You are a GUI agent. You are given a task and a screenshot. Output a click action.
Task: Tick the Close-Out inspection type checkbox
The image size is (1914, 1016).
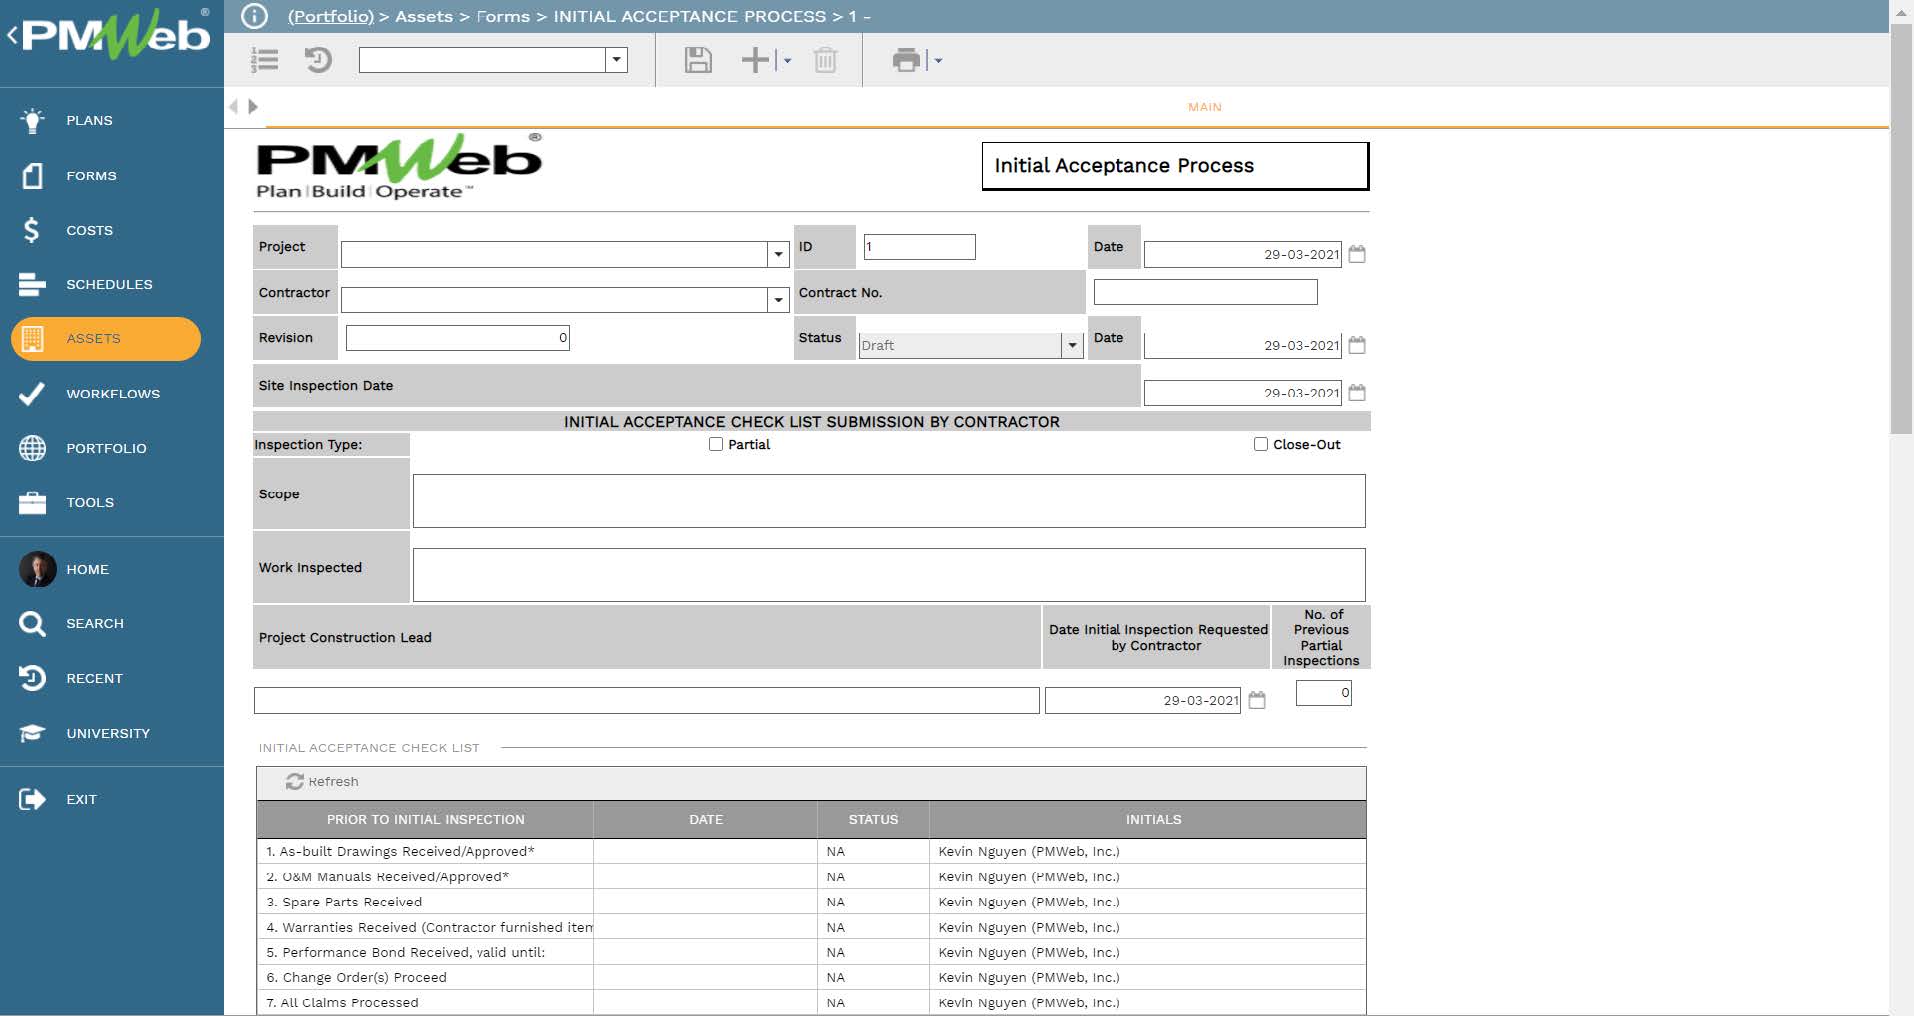click(1261, 444)
